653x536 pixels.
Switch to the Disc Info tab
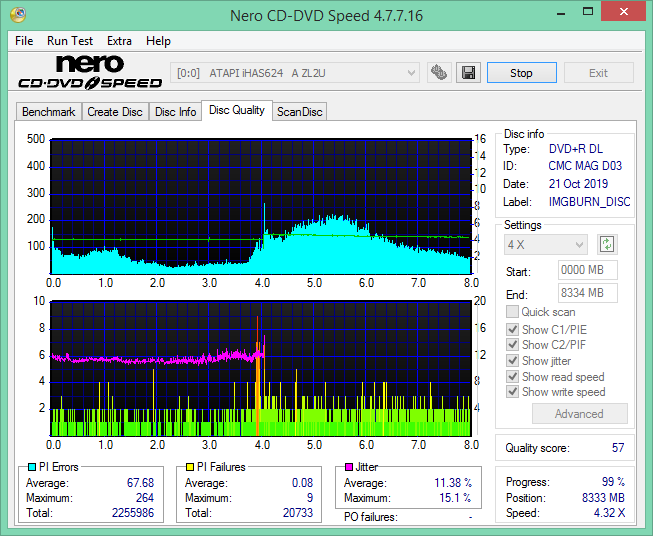175,112
